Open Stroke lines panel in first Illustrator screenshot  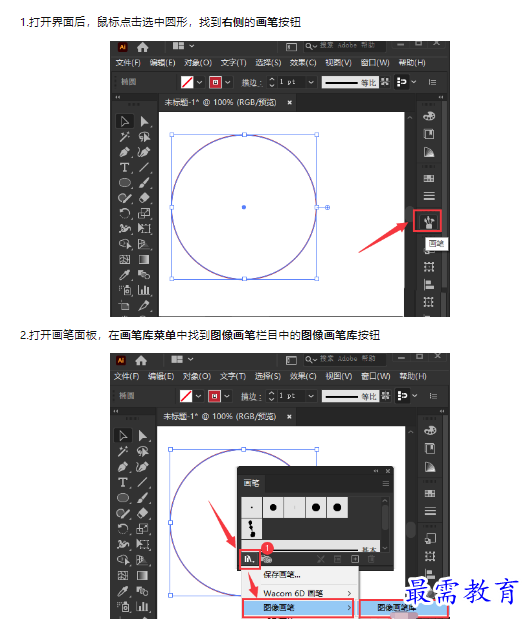[x=429, y=196]
